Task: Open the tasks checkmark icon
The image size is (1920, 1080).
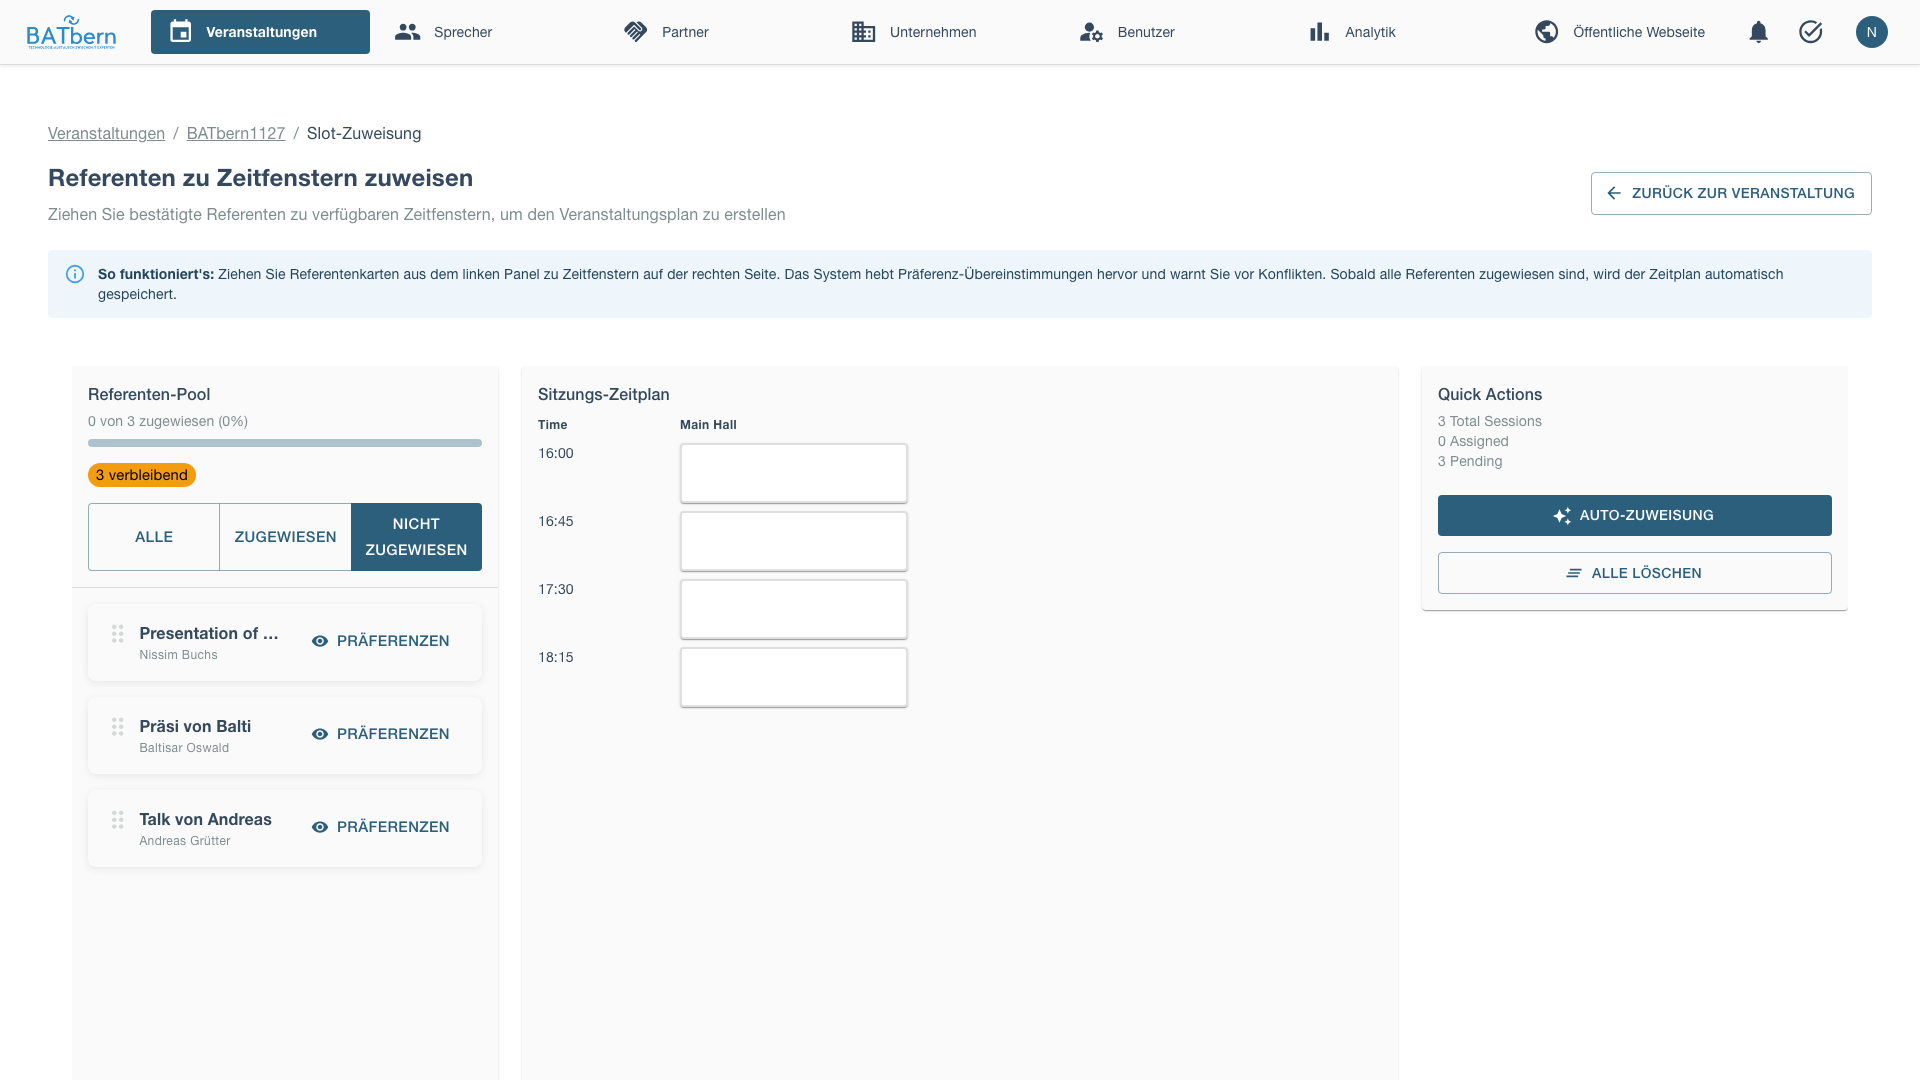Action: (x=1811, y=32)
